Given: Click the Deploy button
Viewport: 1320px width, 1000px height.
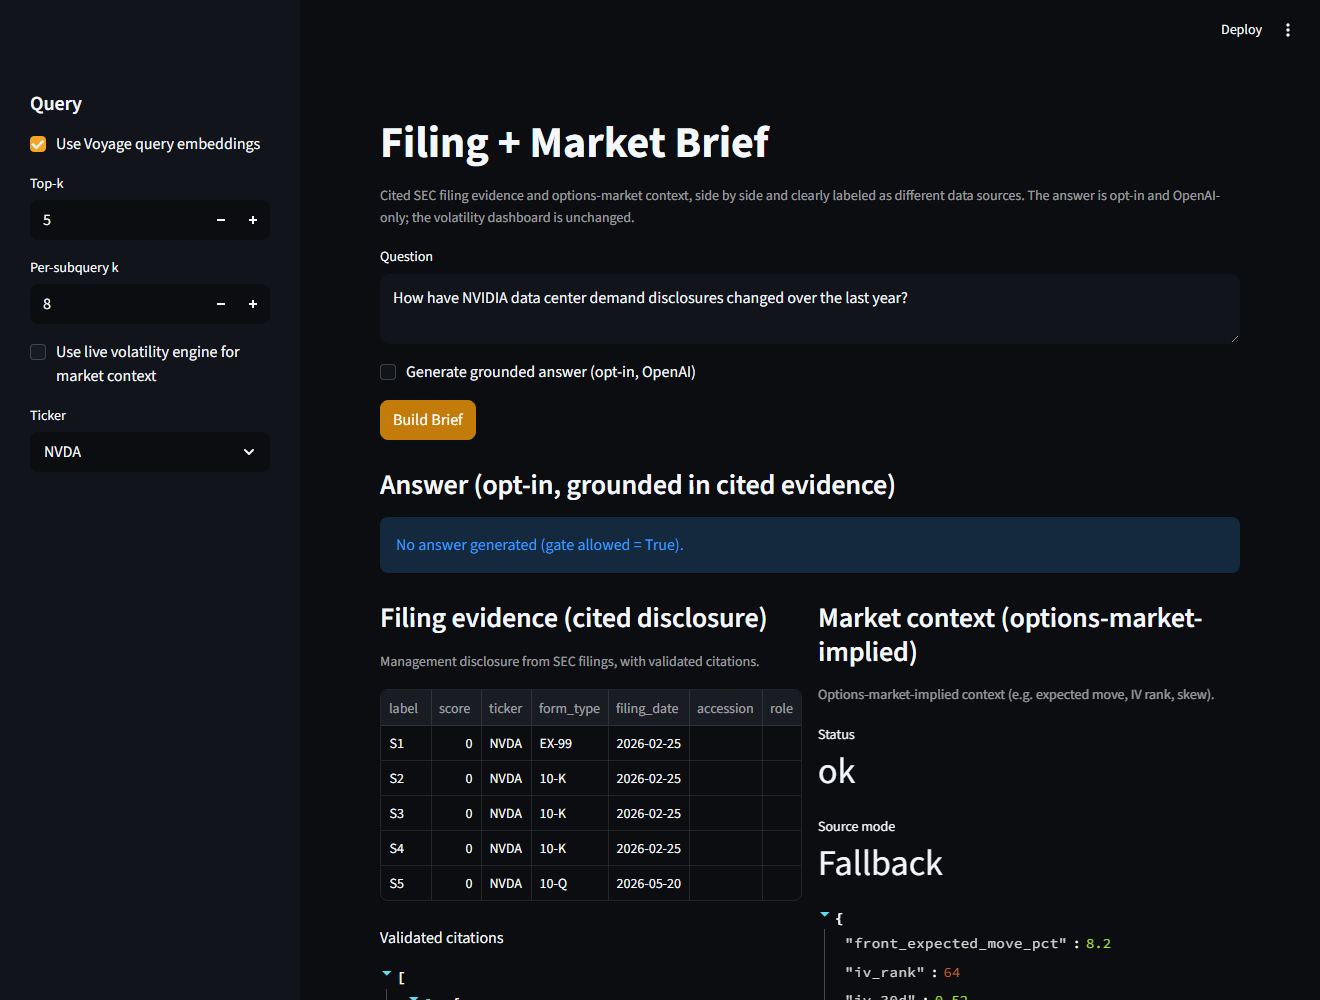Looking at the screenshot, I should pyautogui.click(x=1241, y=30).
